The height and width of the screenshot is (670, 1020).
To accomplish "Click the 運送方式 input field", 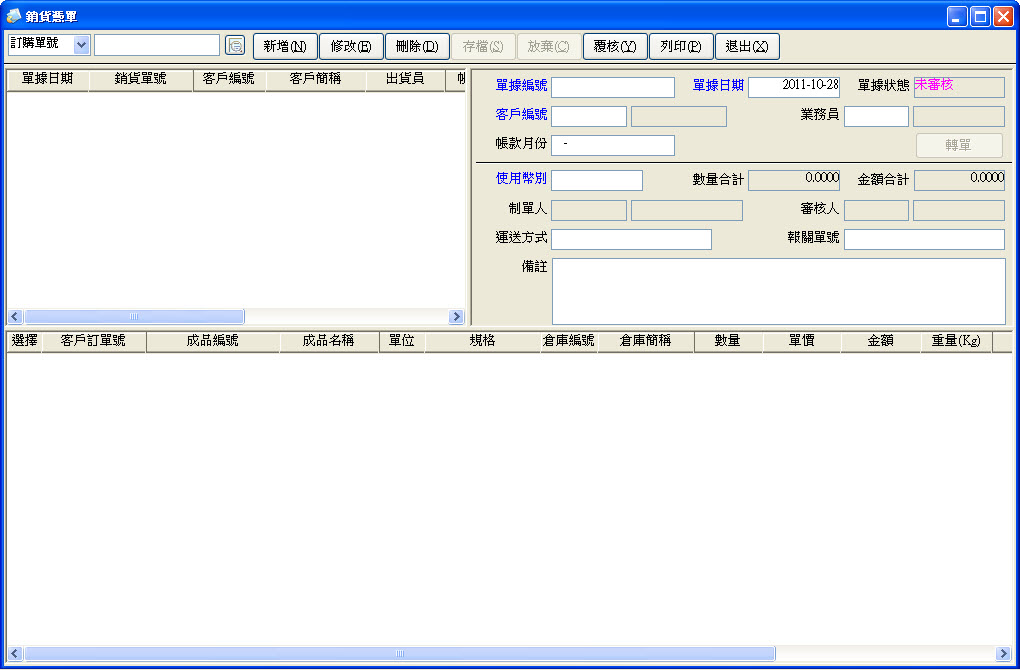I will point(631,239).
